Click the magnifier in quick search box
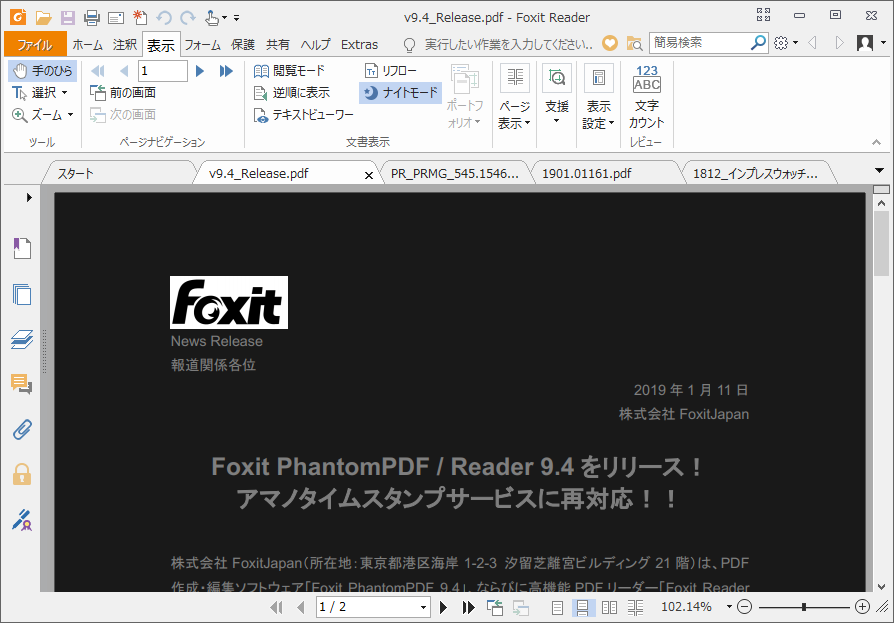The height and width of the screenshot is (623, 894). point(758,43)
